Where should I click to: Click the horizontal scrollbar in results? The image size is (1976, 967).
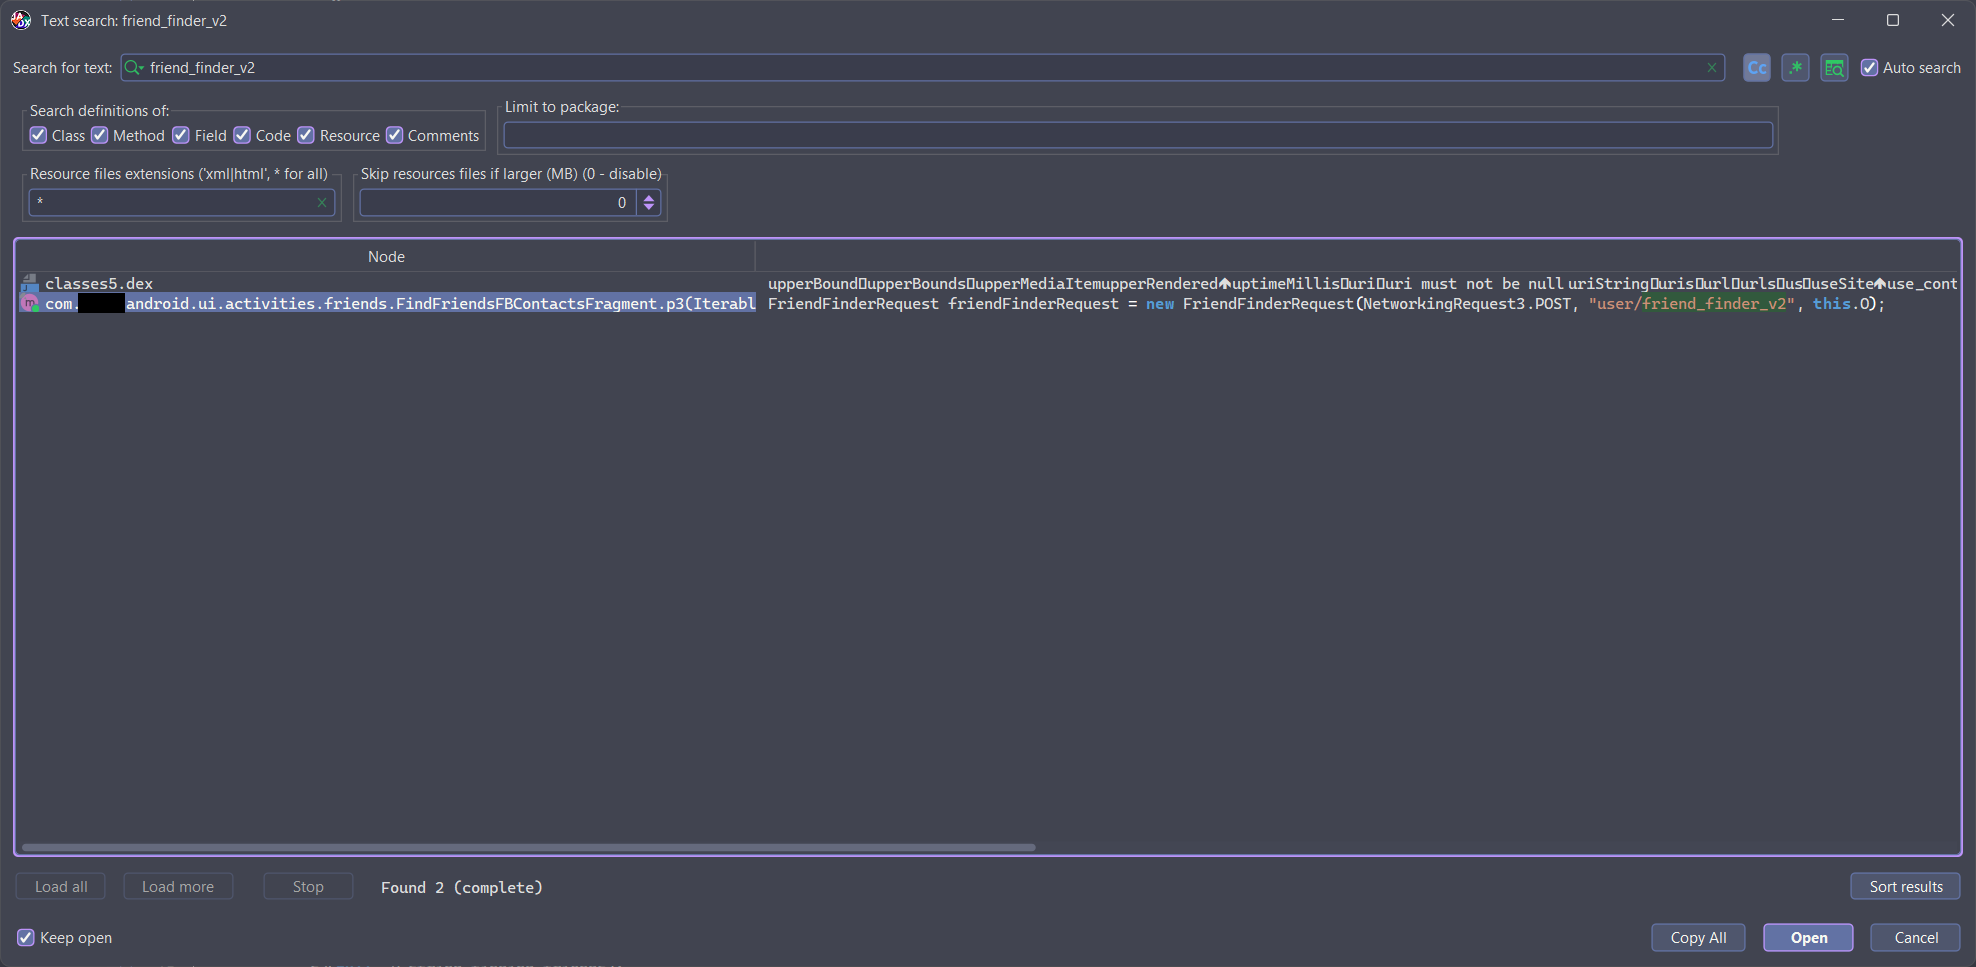click(528, 847)
